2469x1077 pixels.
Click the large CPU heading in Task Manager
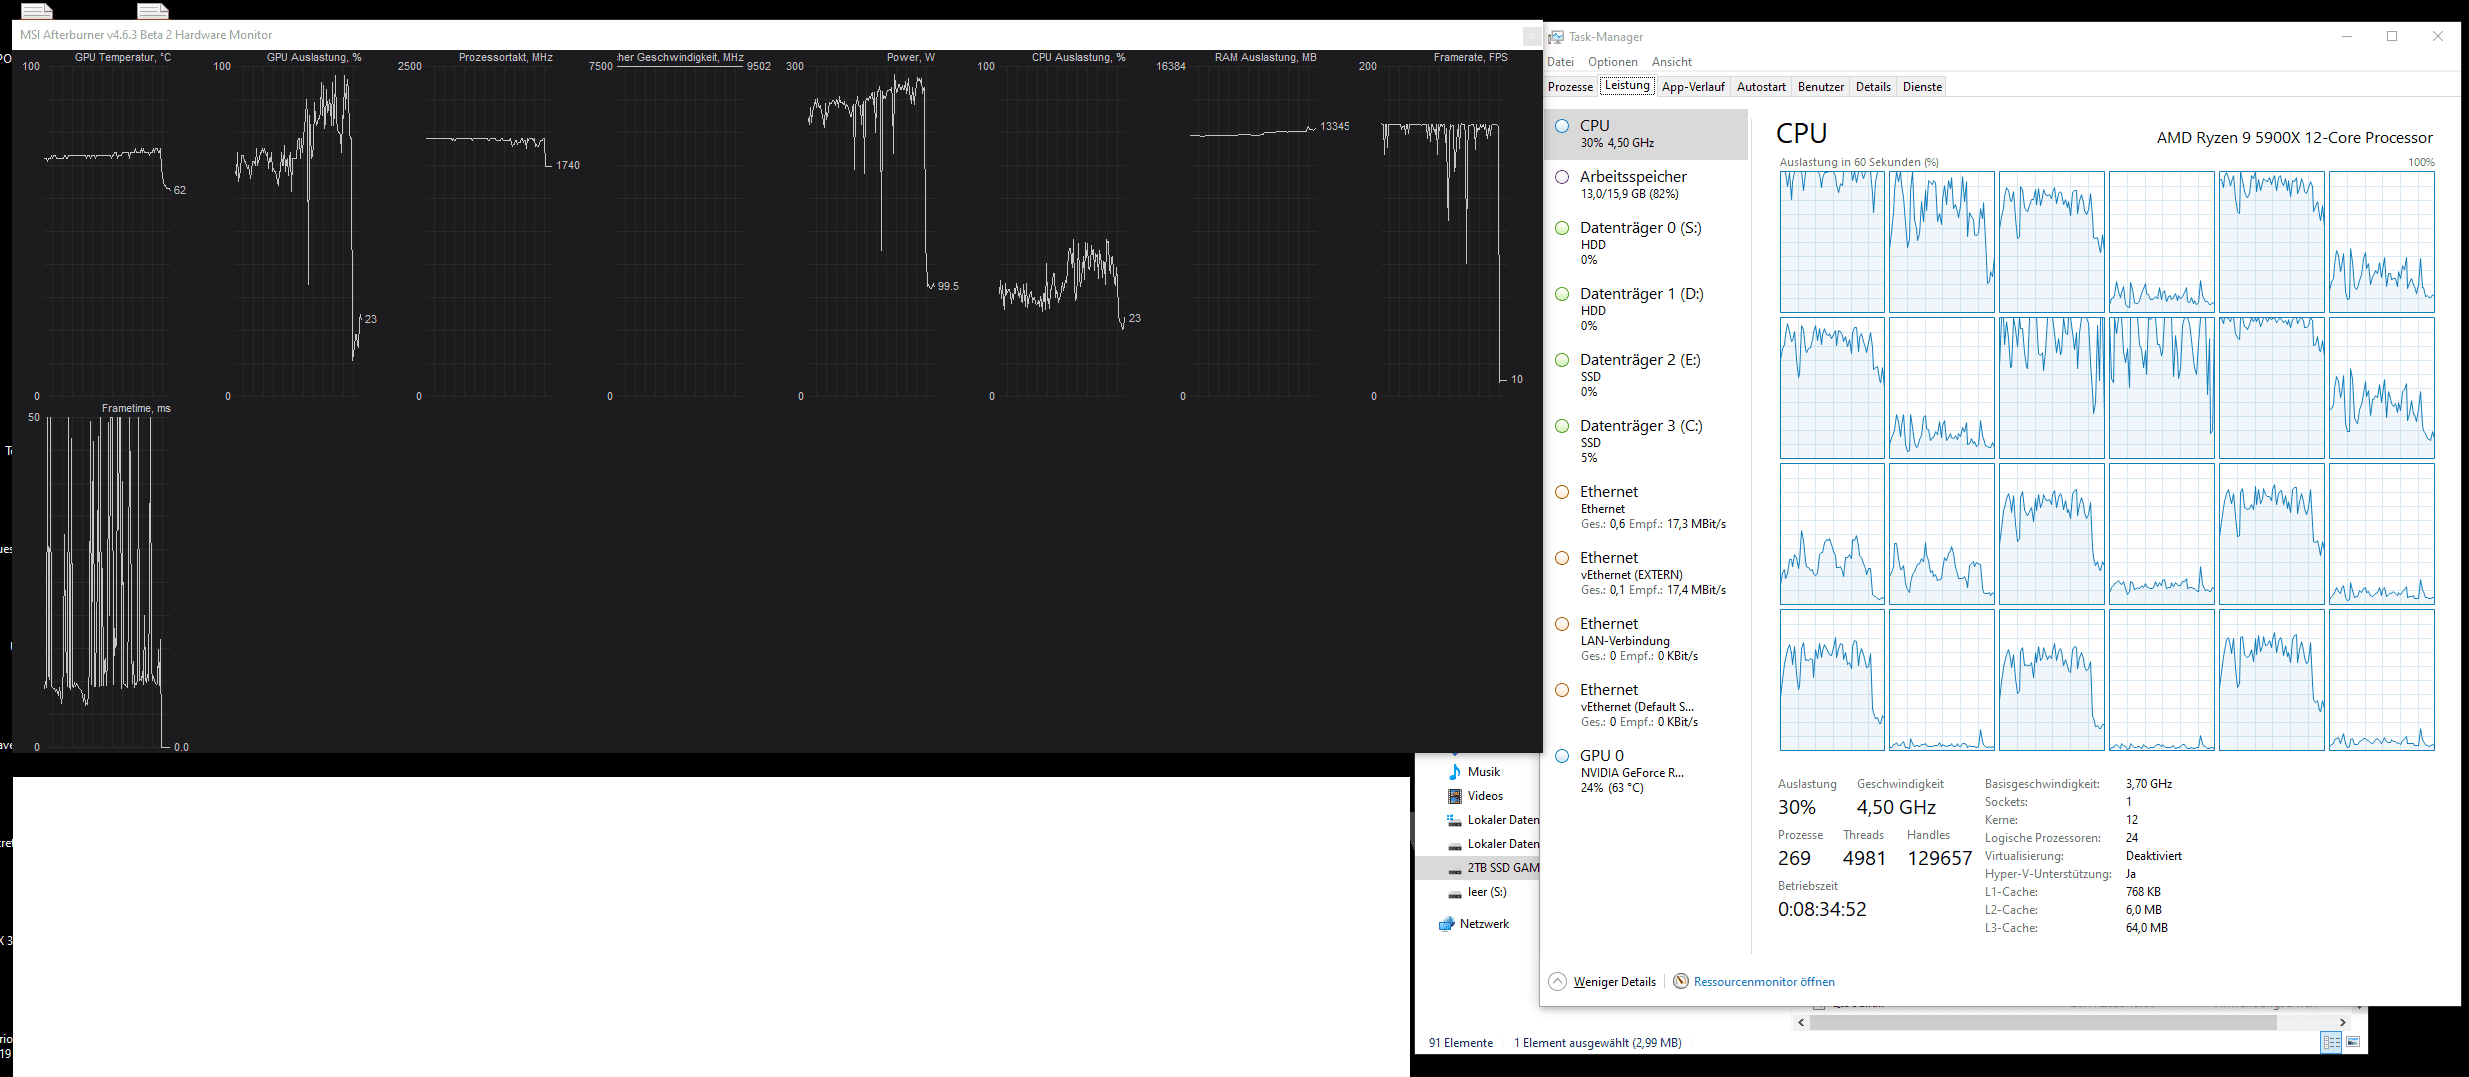point(1801,133)
